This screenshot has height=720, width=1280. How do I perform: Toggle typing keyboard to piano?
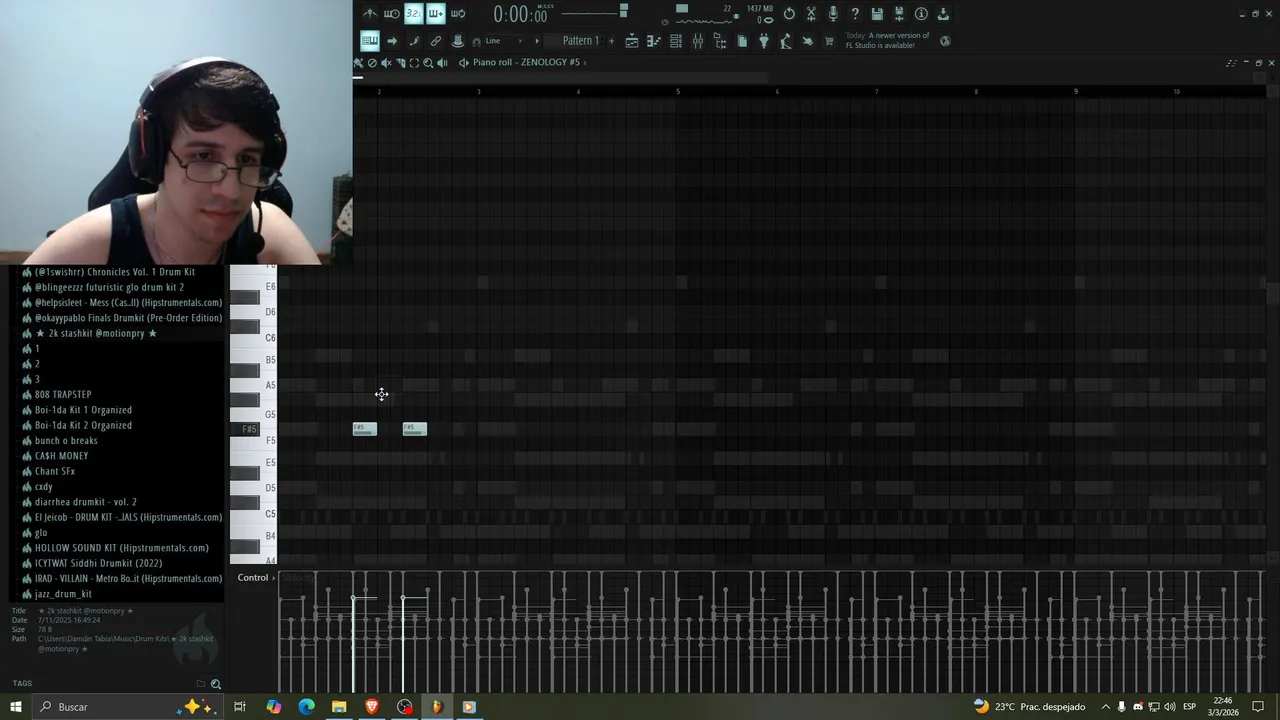(370, 41)
